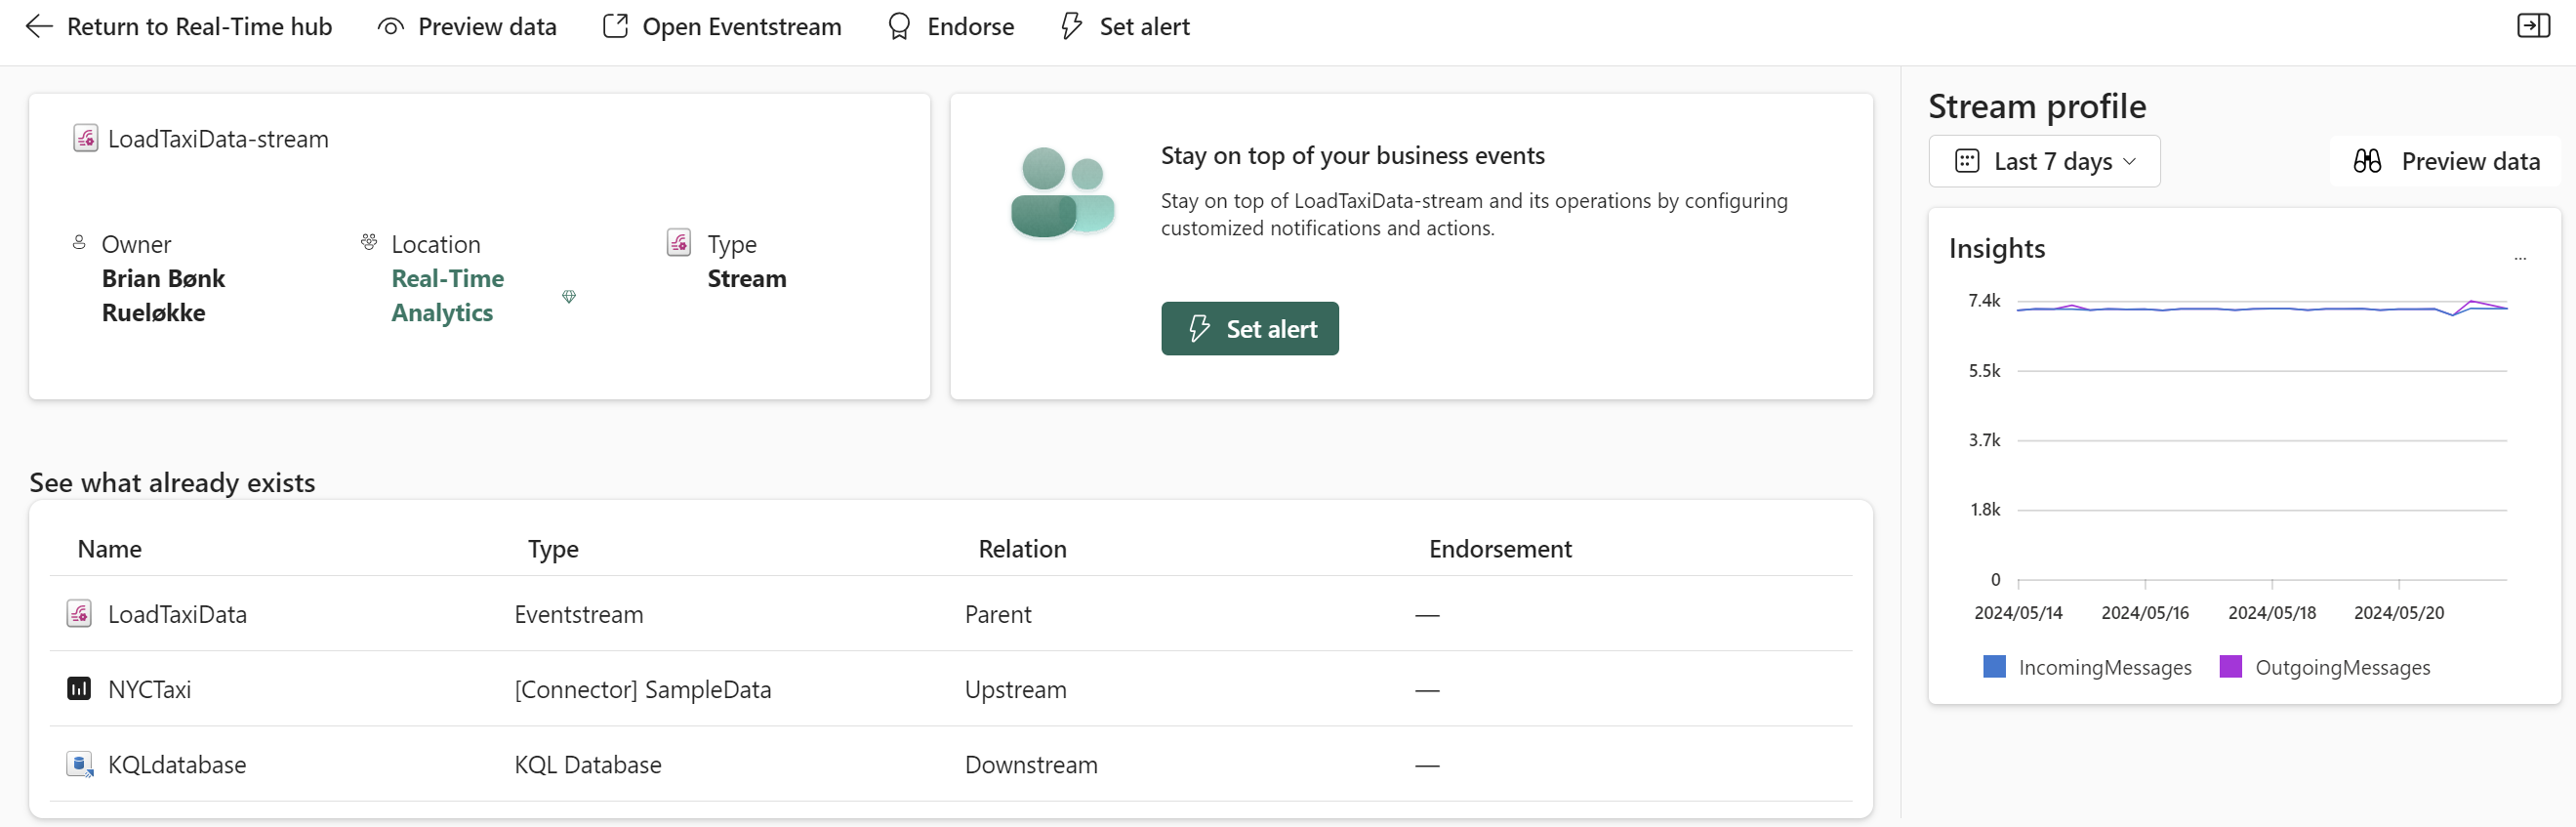Select the KQLdatabase row name
This screenshot has height=827, width=2576.
click(177, 765)
